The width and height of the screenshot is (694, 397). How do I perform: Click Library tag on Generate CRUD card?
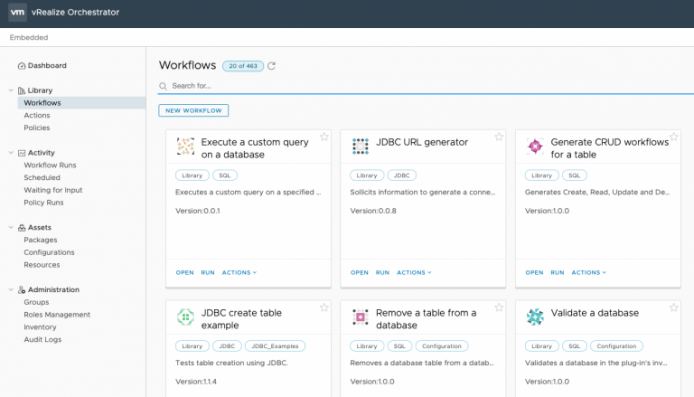[x=541, y=175]
